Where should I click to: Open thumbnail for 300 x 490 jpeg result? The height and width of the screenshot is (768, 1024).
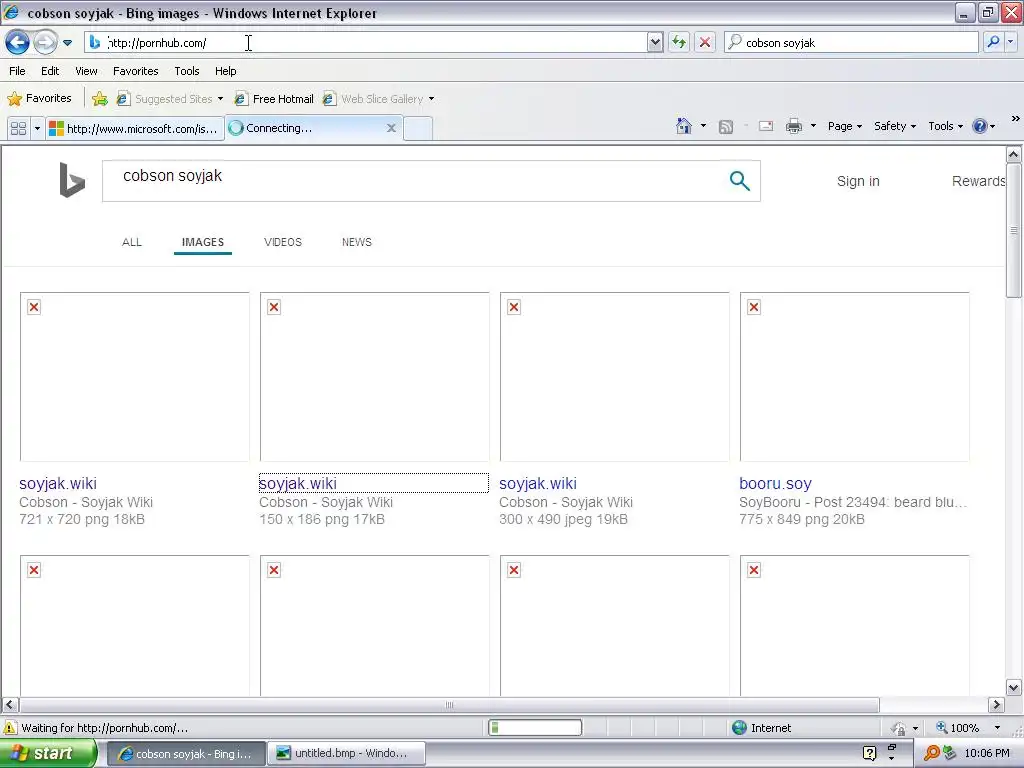615,377
